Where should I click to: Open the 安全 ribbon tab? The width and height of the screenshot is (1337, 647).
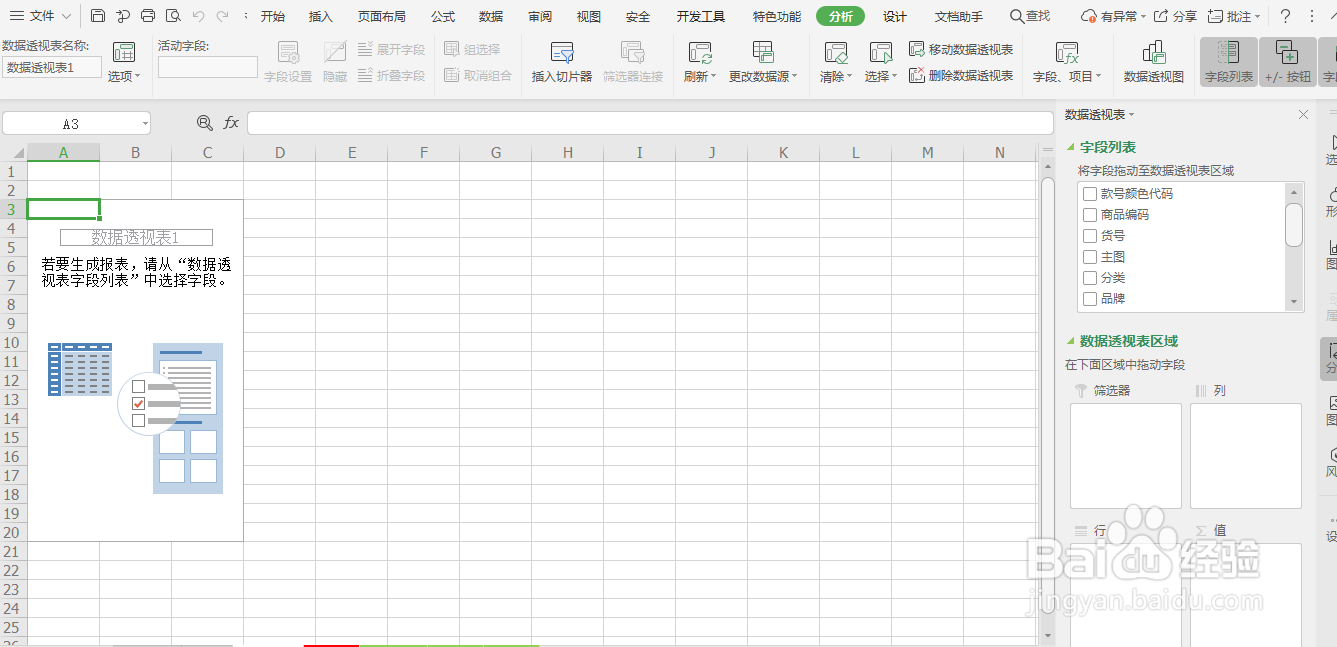click(x=637, y=16)
